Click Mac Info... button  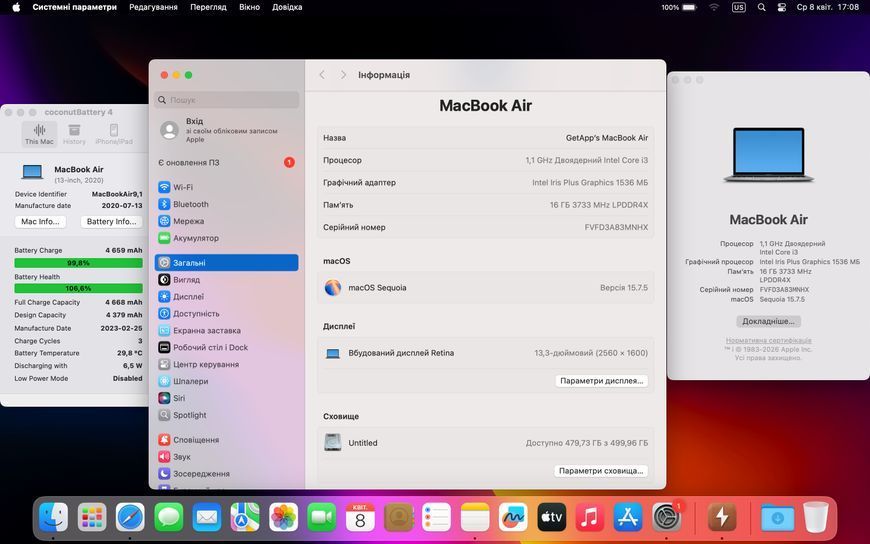[40, 221]
